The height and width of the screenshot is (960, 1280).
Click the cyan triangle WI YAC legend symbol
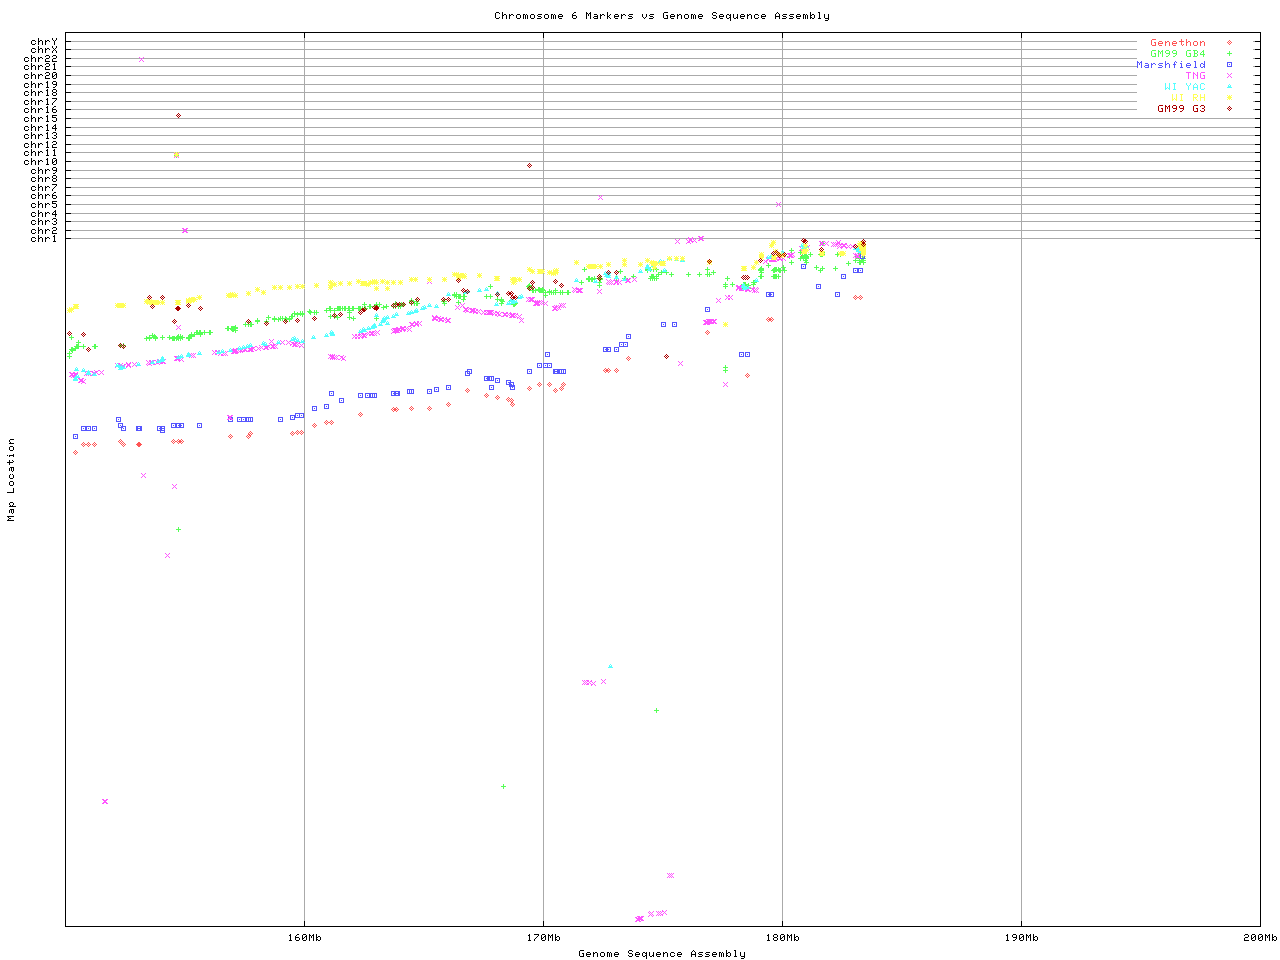click(x=1229, y=87)
